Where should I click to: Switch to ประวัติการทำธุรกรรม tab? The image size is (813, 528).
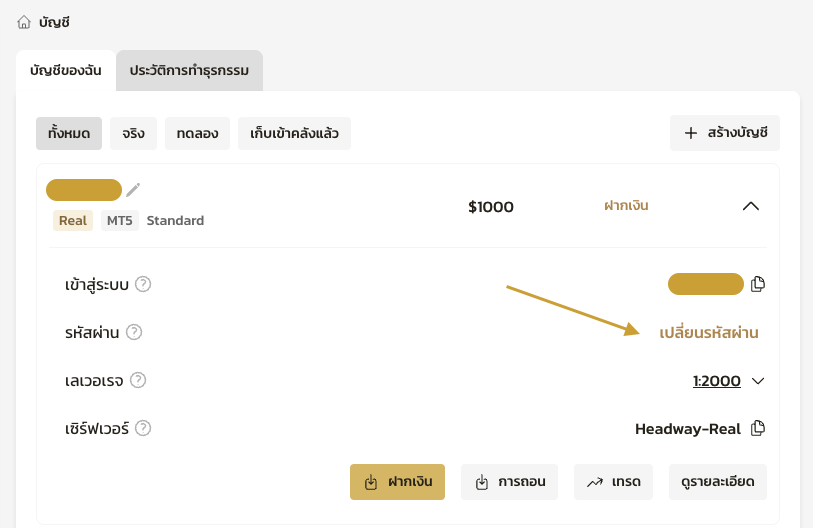(189, 71)
